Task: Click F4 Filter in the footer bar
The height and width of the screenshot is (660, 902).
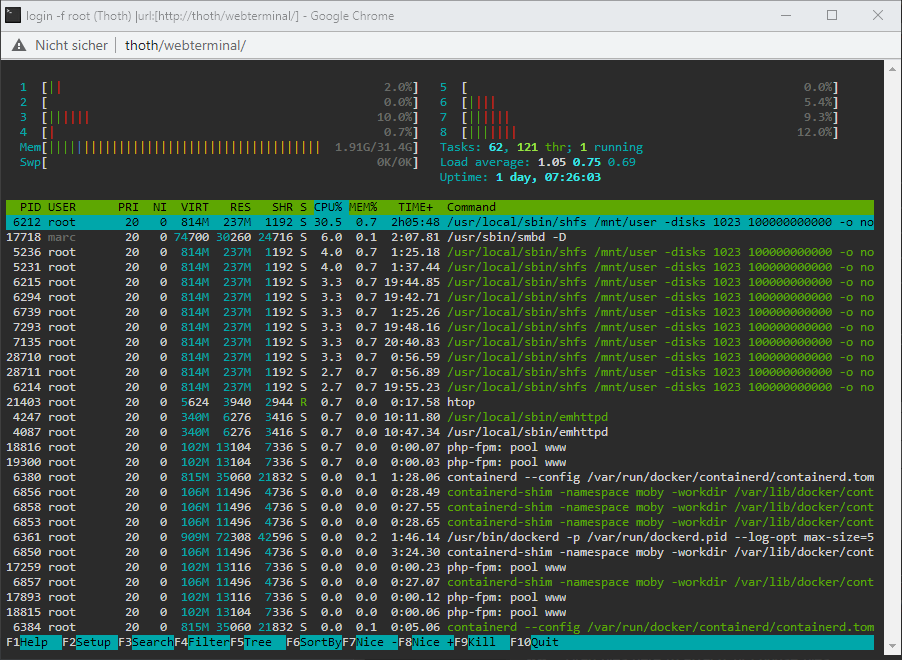Action: pos(201,642)
